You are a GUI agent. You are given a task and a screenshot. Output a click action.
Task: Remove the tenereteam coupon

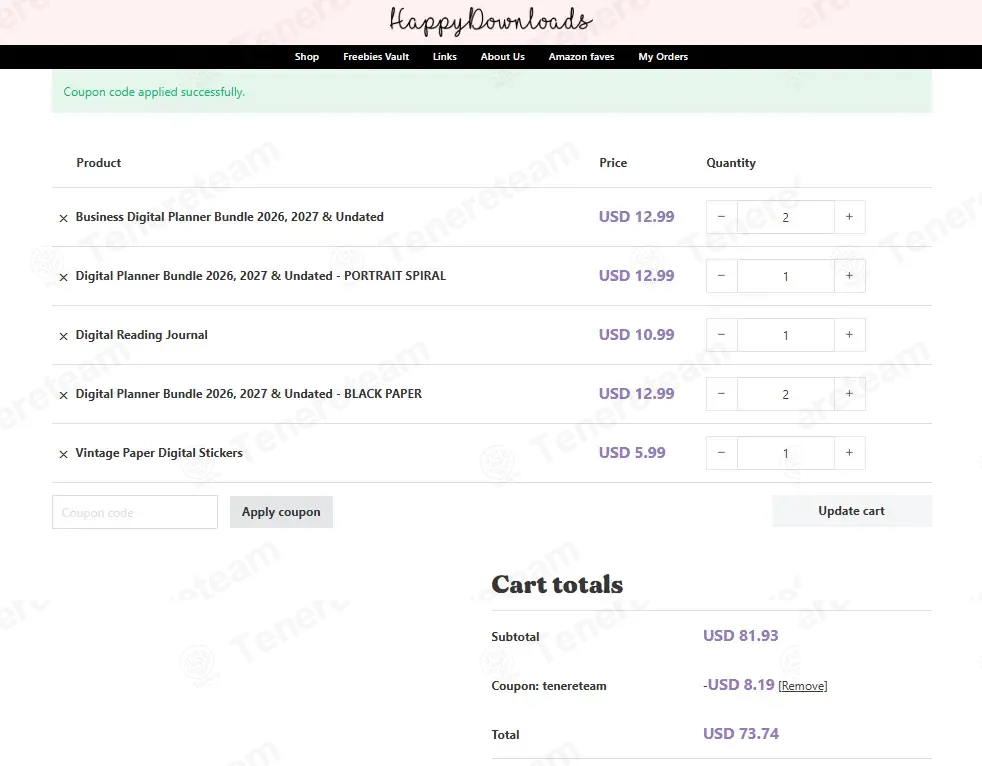click(x=803, y=686)
